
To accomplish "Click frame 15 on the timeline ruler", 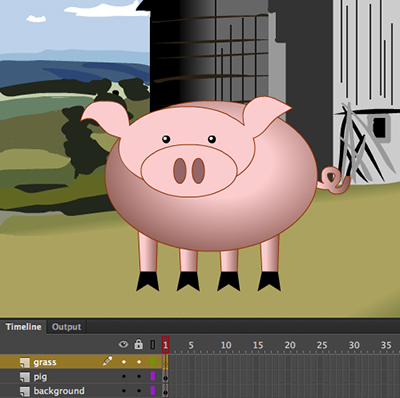I will point(258,345).
